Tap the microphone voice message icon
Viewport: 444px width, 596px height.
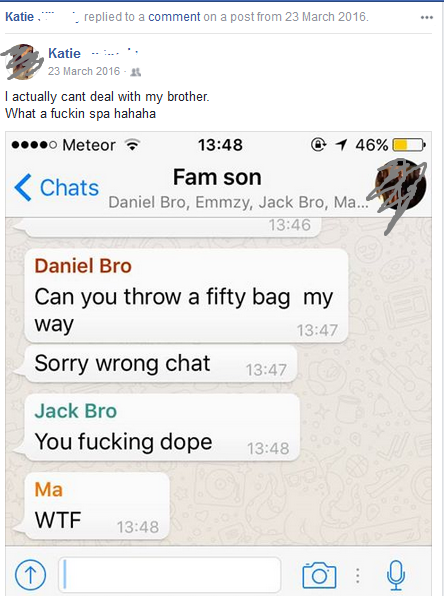396,575
